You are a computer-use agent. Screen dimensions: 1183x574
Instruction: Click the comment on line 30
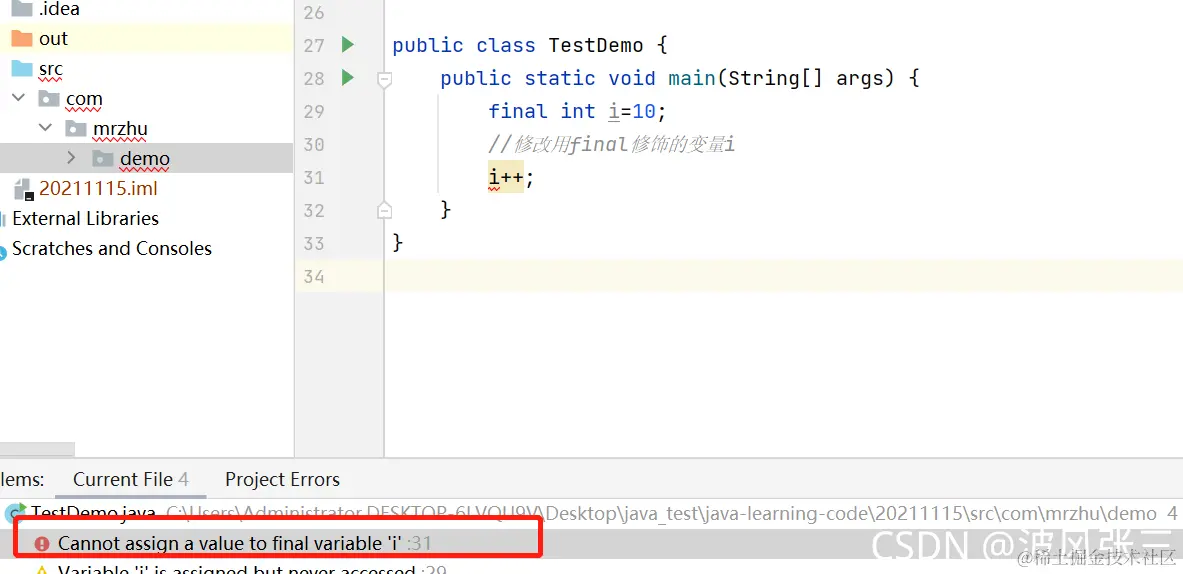[612, 144]
